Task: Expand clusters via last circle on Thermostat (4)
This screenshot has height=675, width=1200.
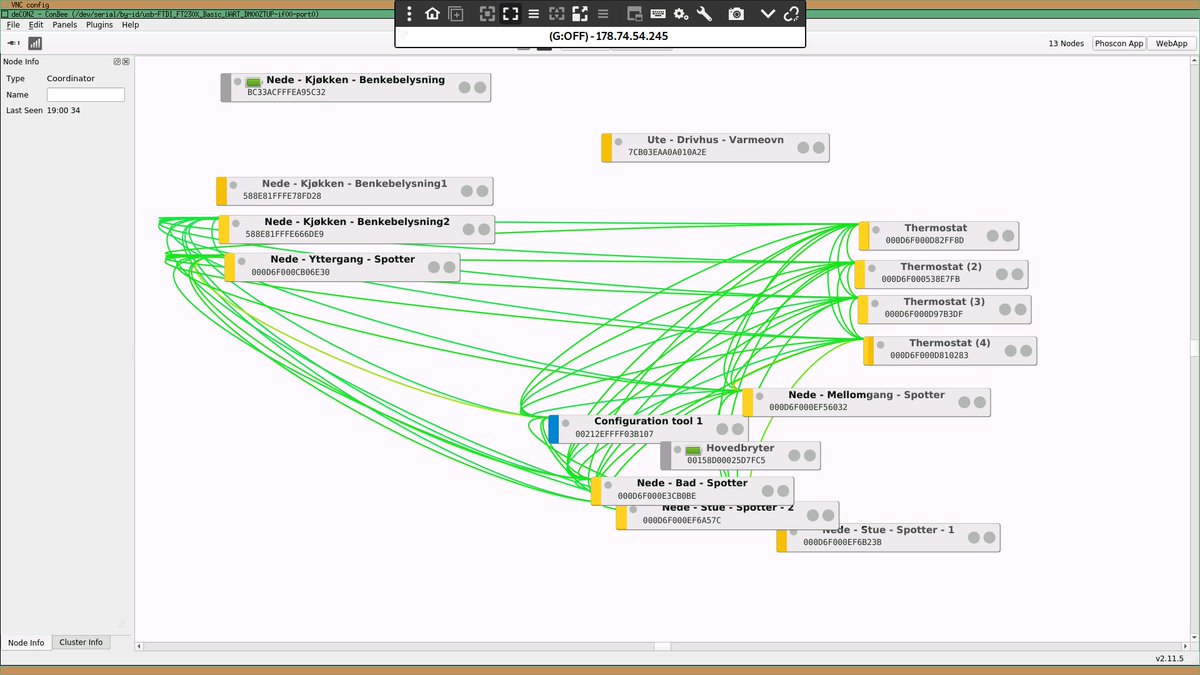Action: 1026,351
